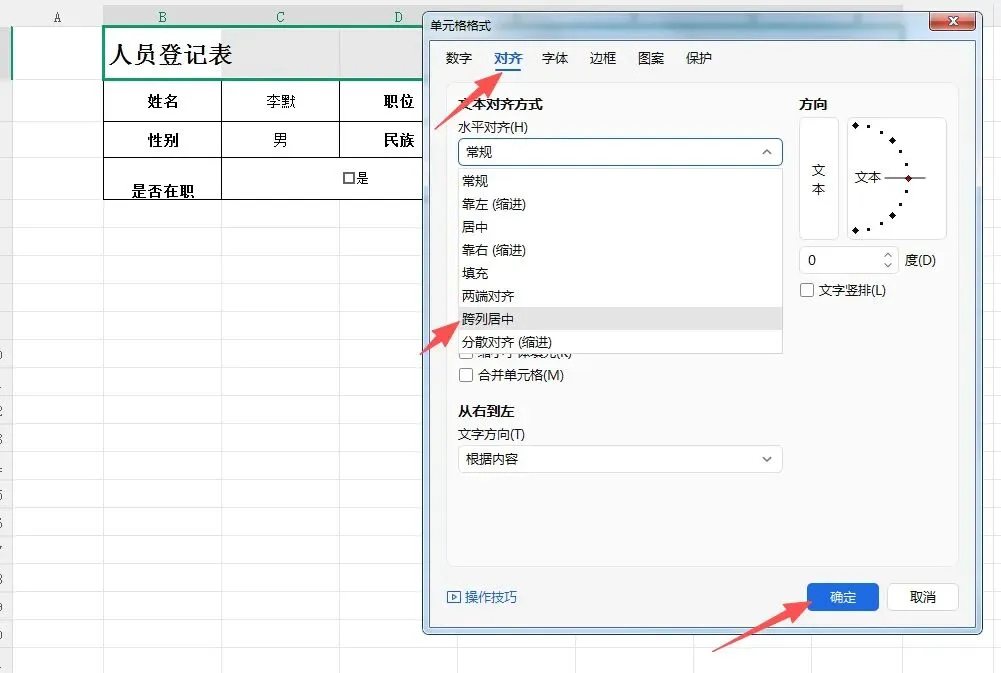Select column C header
The image size is (1001, 673).
coord(280,17)
